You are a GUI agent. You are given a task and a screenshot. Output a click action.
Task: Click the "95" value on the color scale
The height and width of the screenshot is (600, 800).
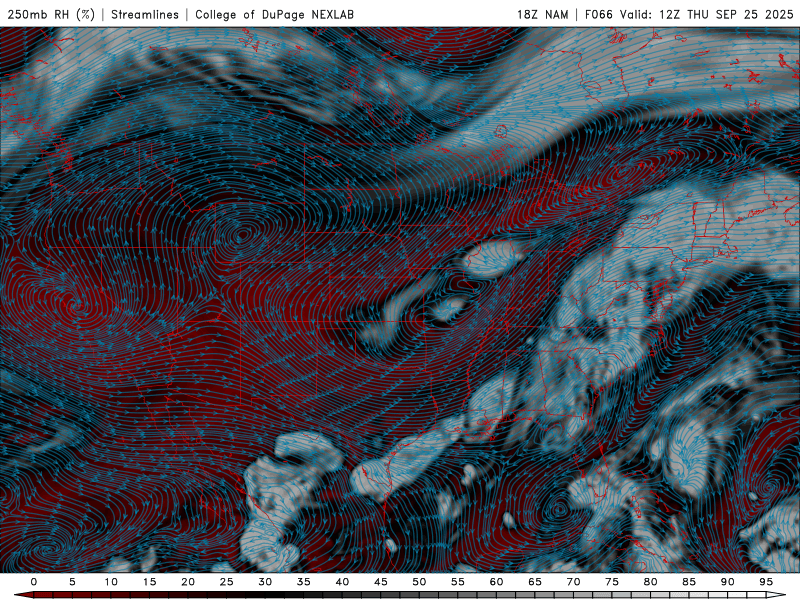pyautogui.click(x=766, y=582)
